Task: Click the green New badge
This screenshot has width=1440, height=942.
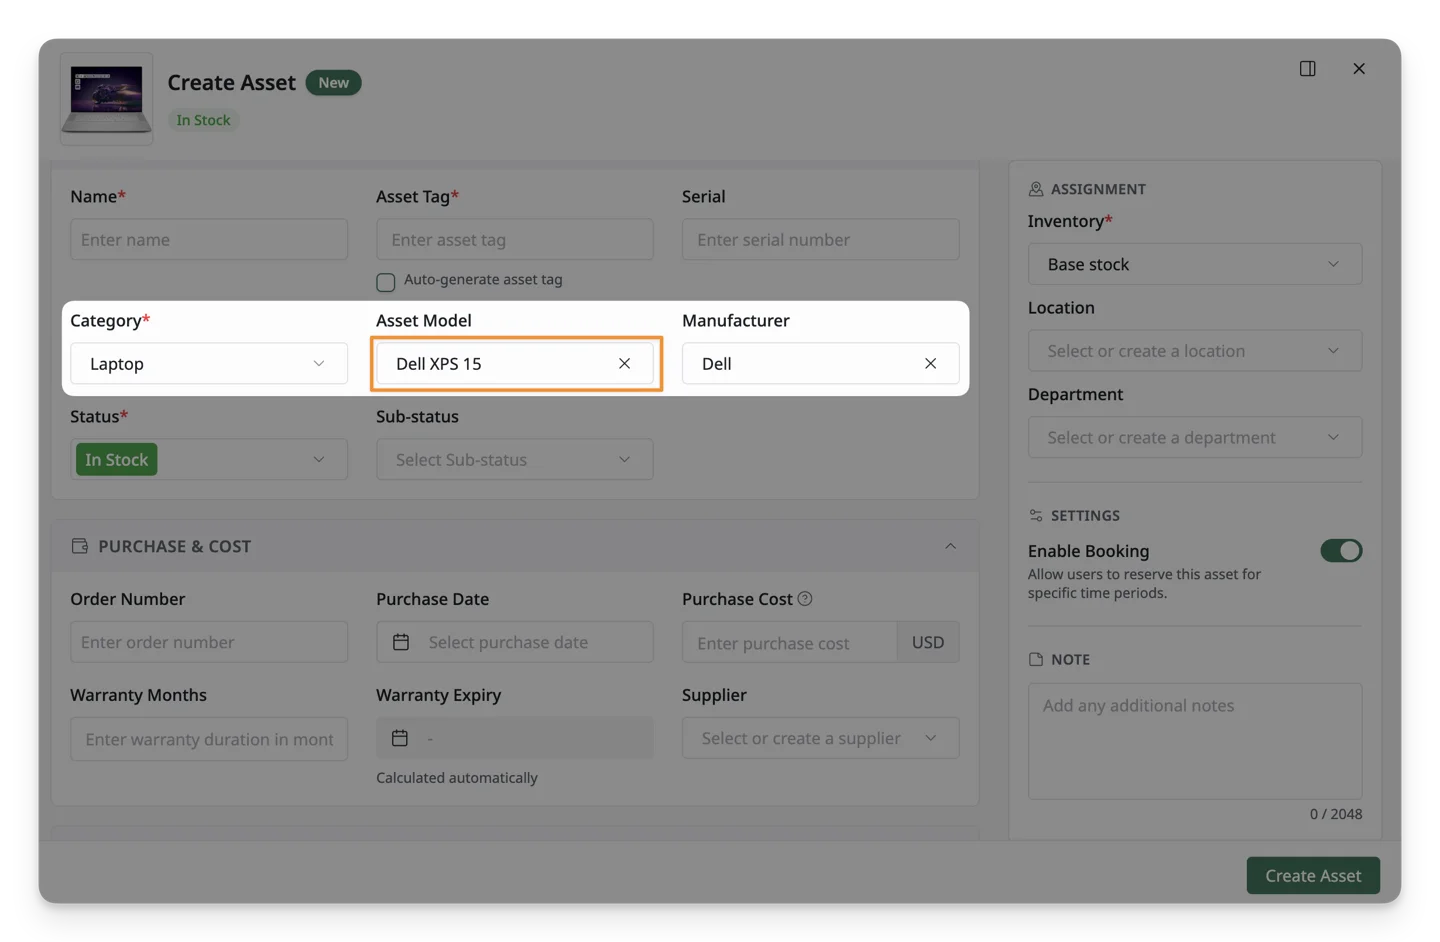Action: (334, 83)
